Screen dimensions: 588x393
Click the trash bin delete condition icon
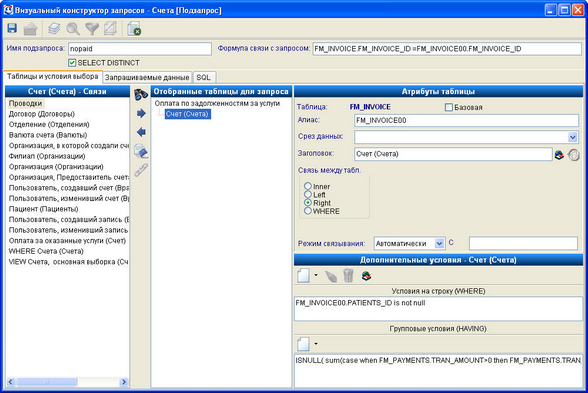point(348,276)
